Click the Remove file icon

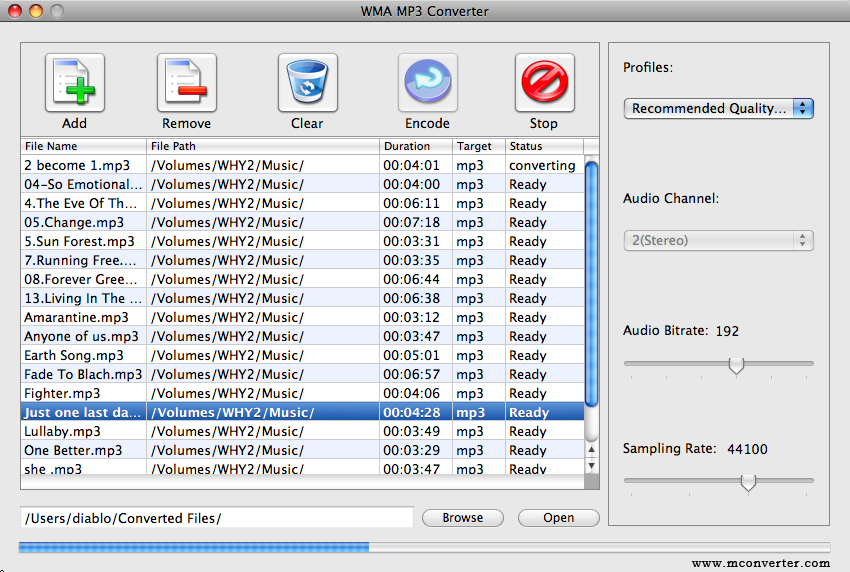click(186, 84)
